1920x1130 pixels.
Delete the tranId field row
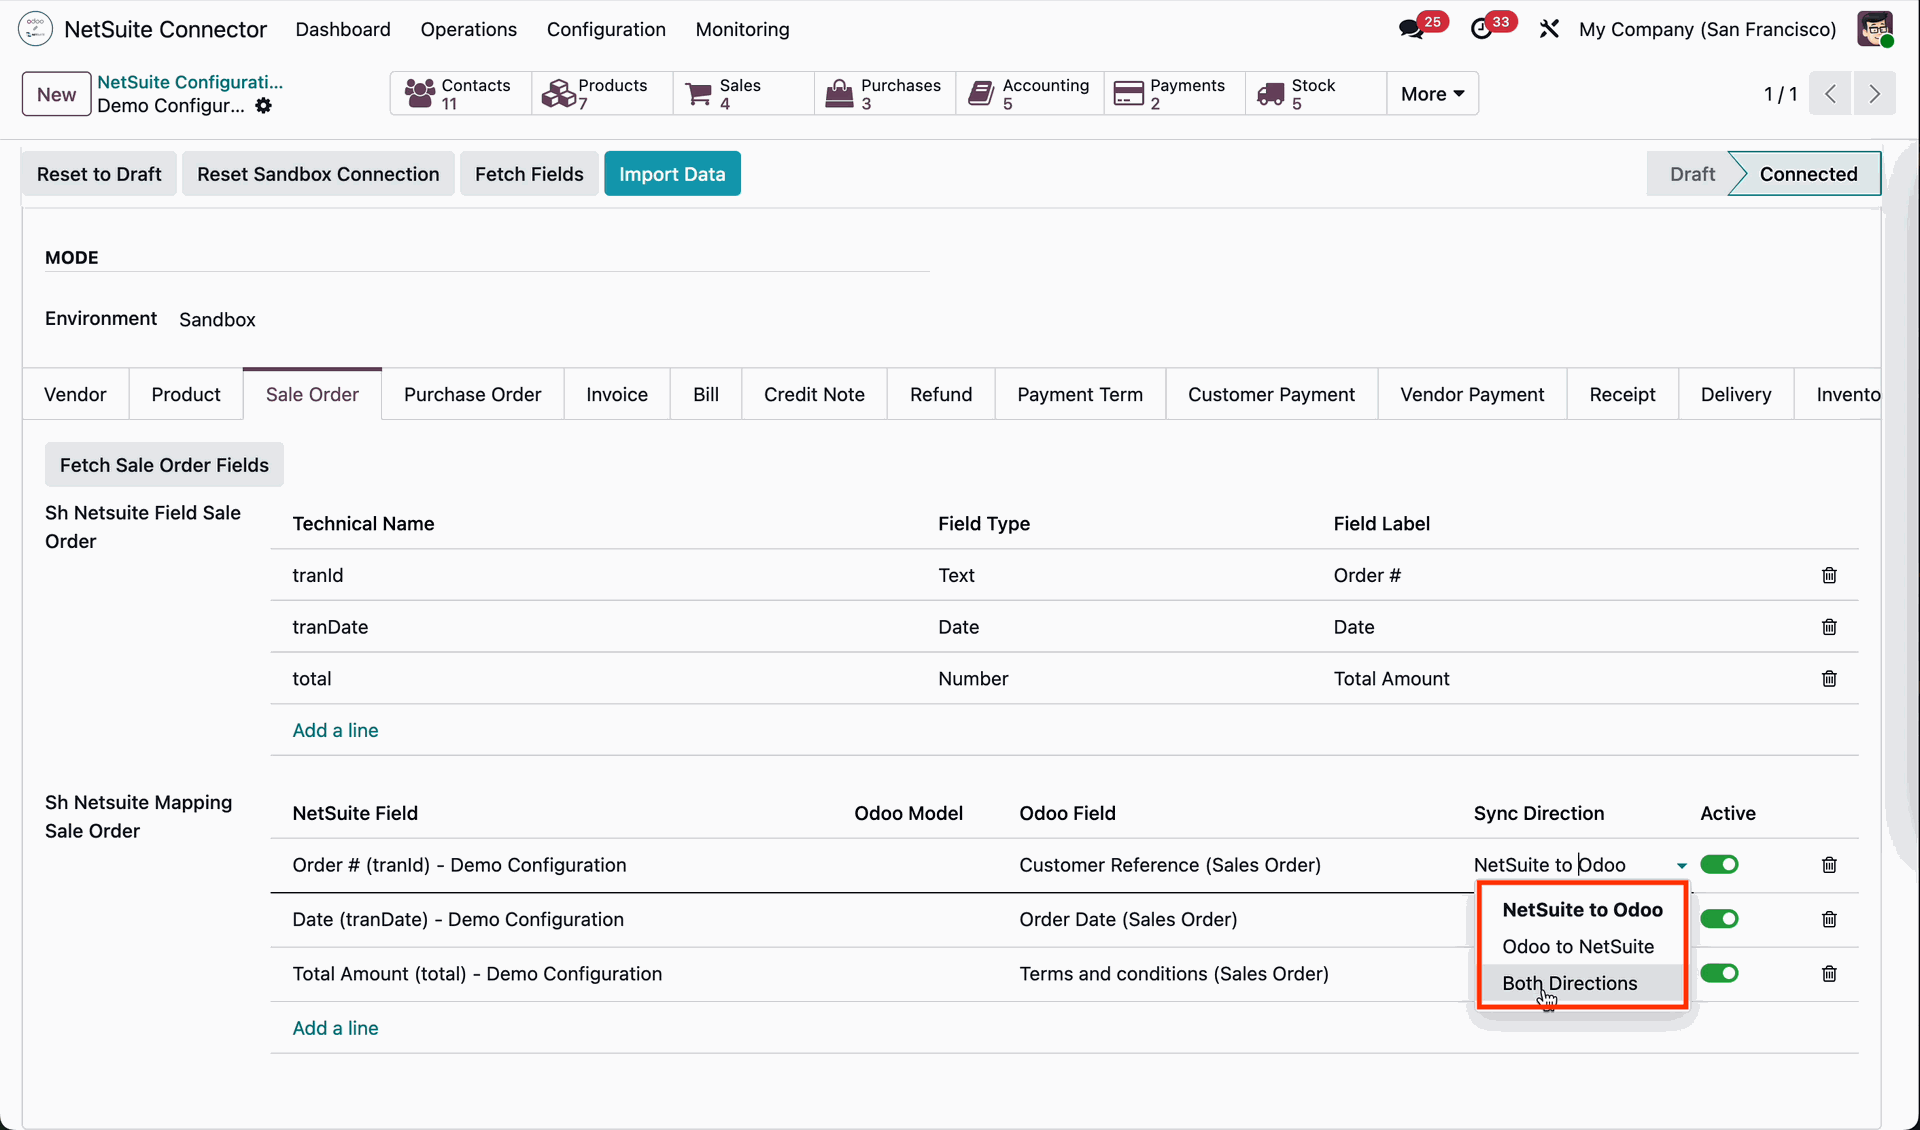(x=1829, y=575)
